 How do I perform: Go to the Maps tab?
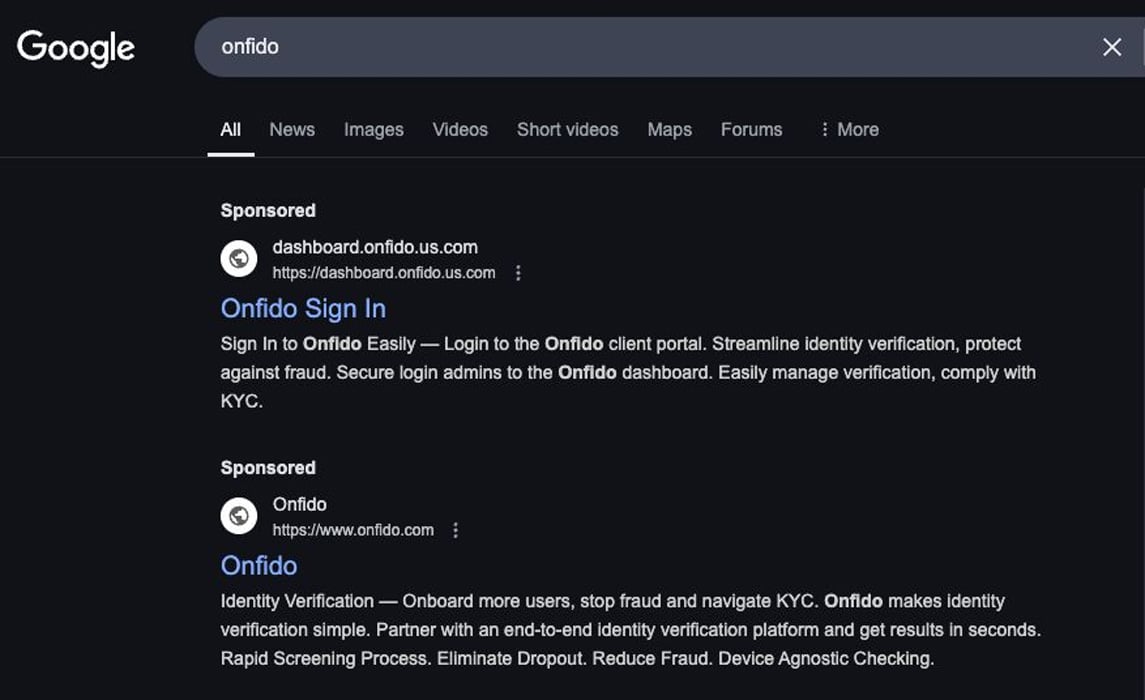pyautogui.click(x=669, y=129)
